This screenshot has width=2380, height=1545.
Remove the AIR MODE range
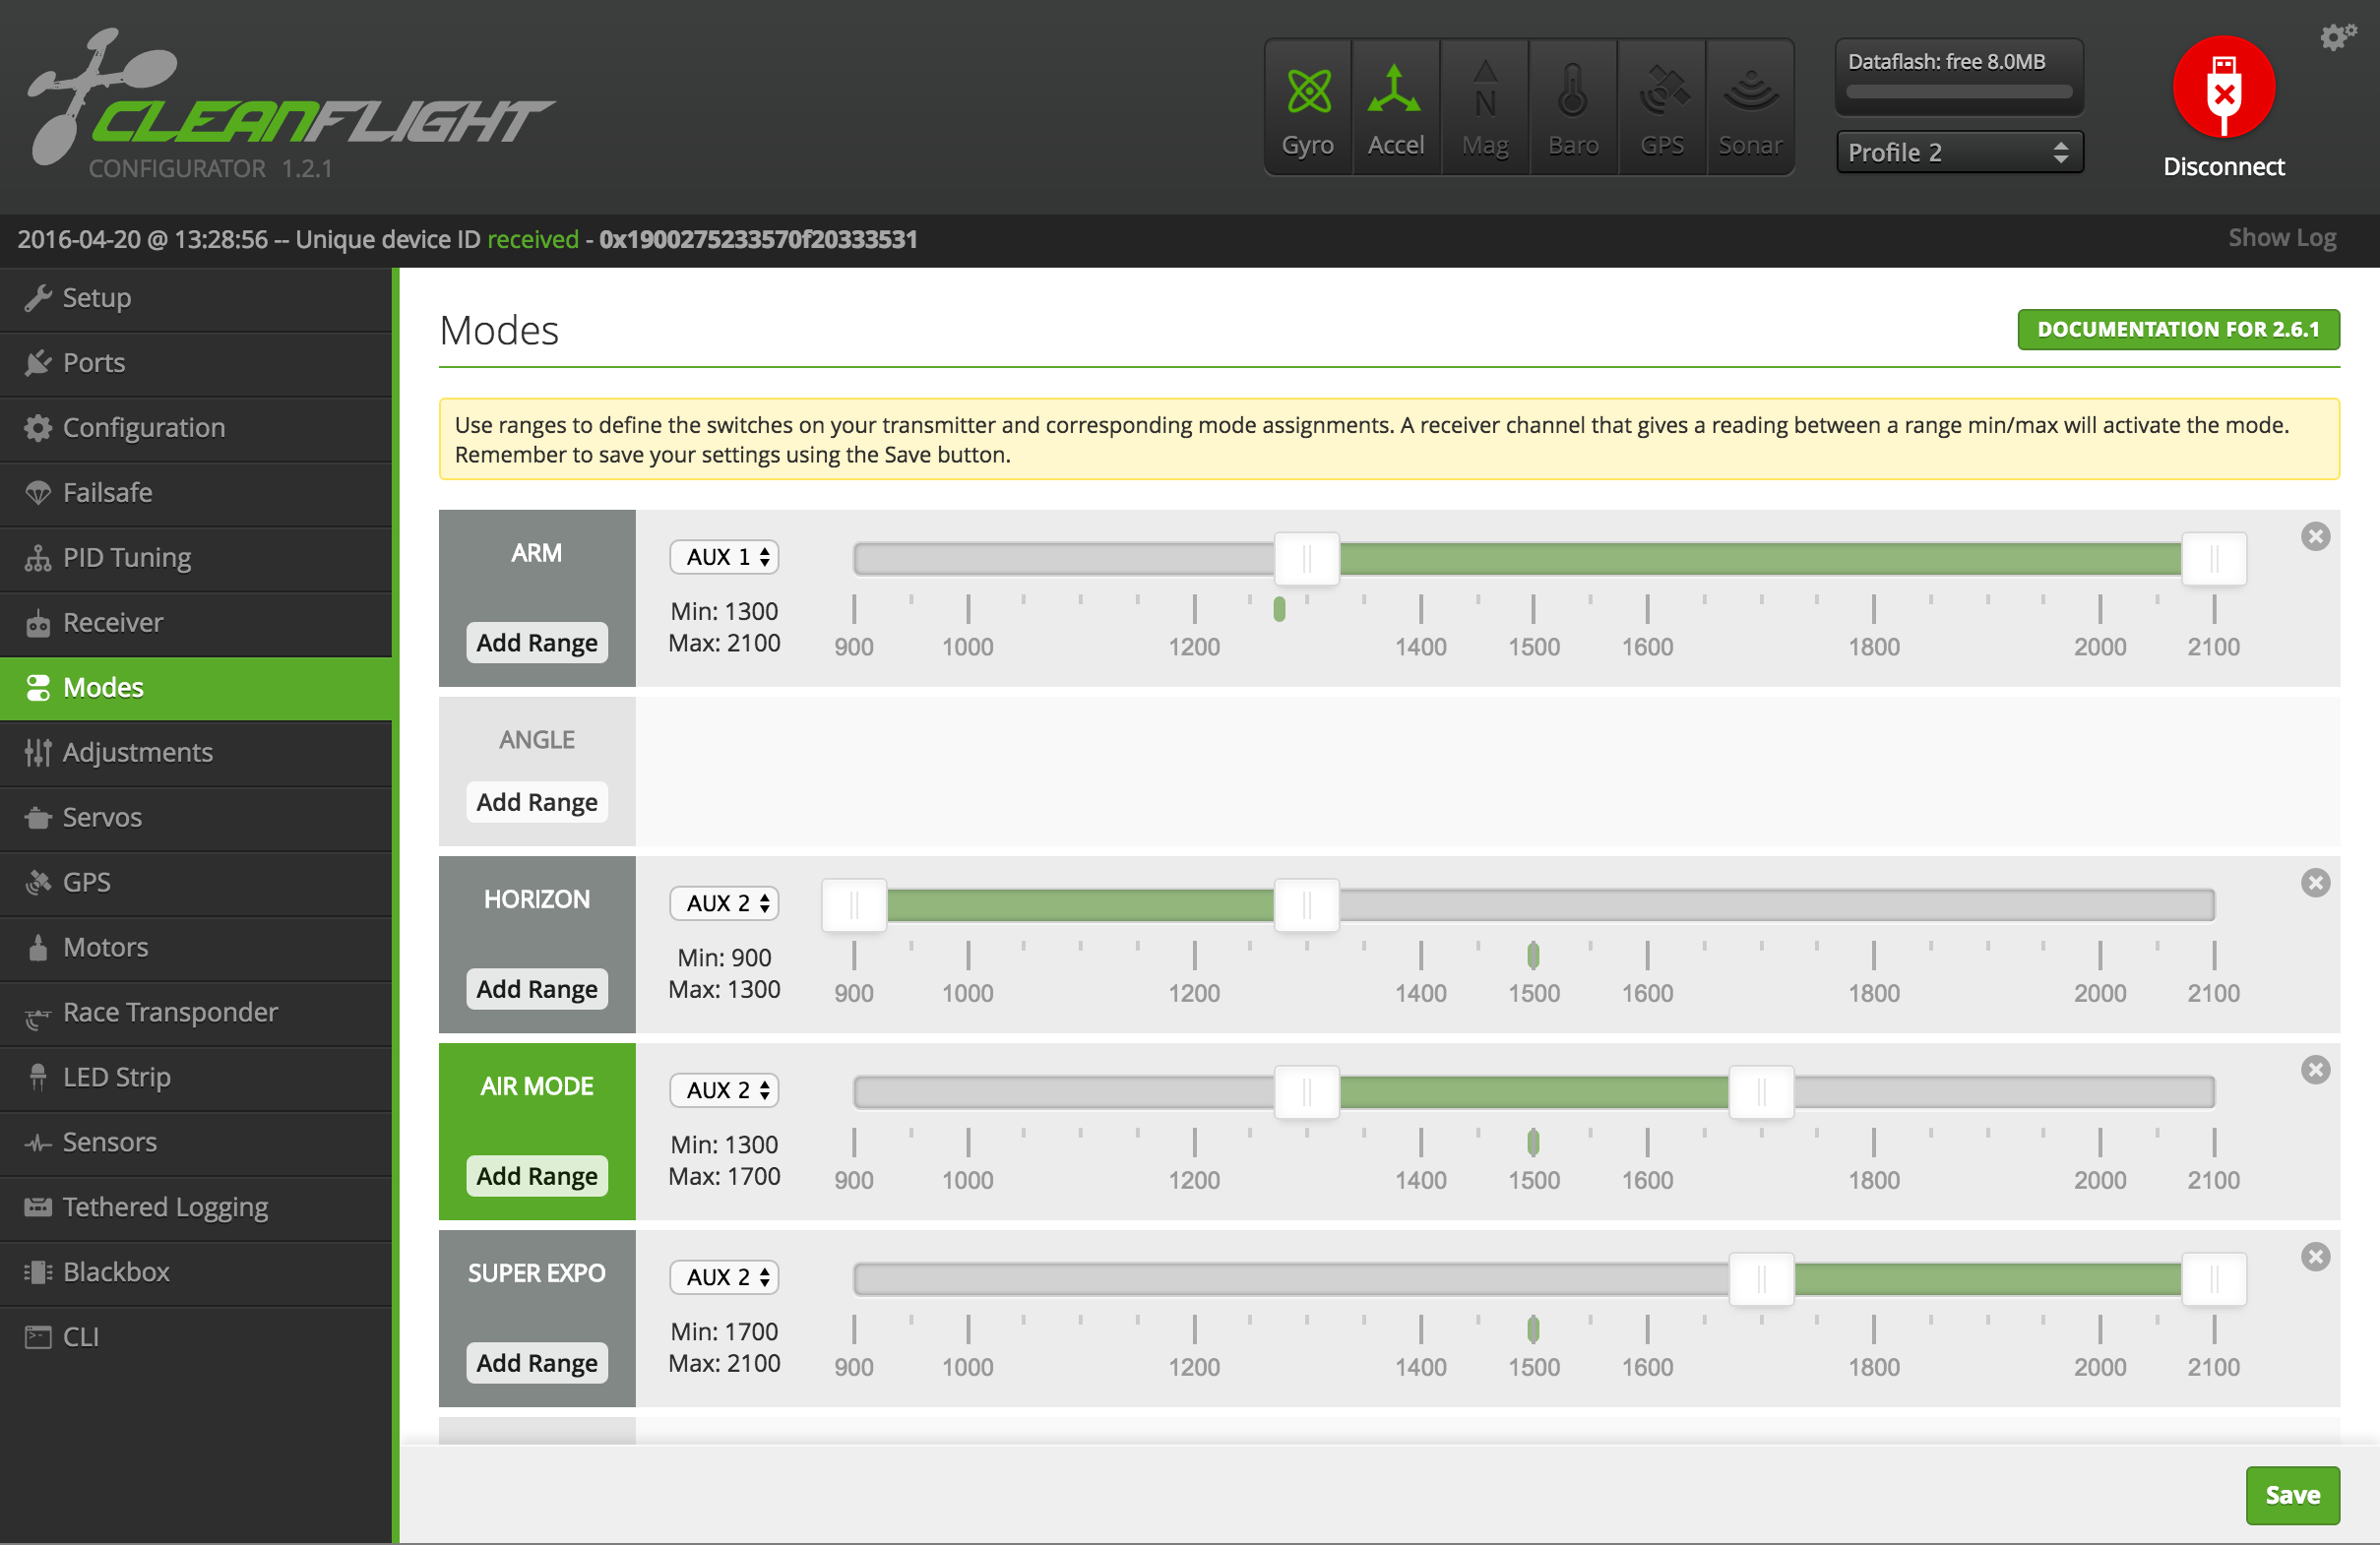pos(2315,1070)
